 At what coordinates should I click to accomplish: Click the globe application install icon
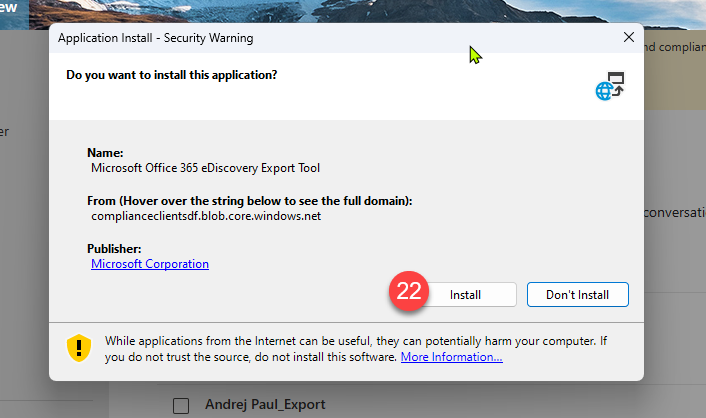609,87
